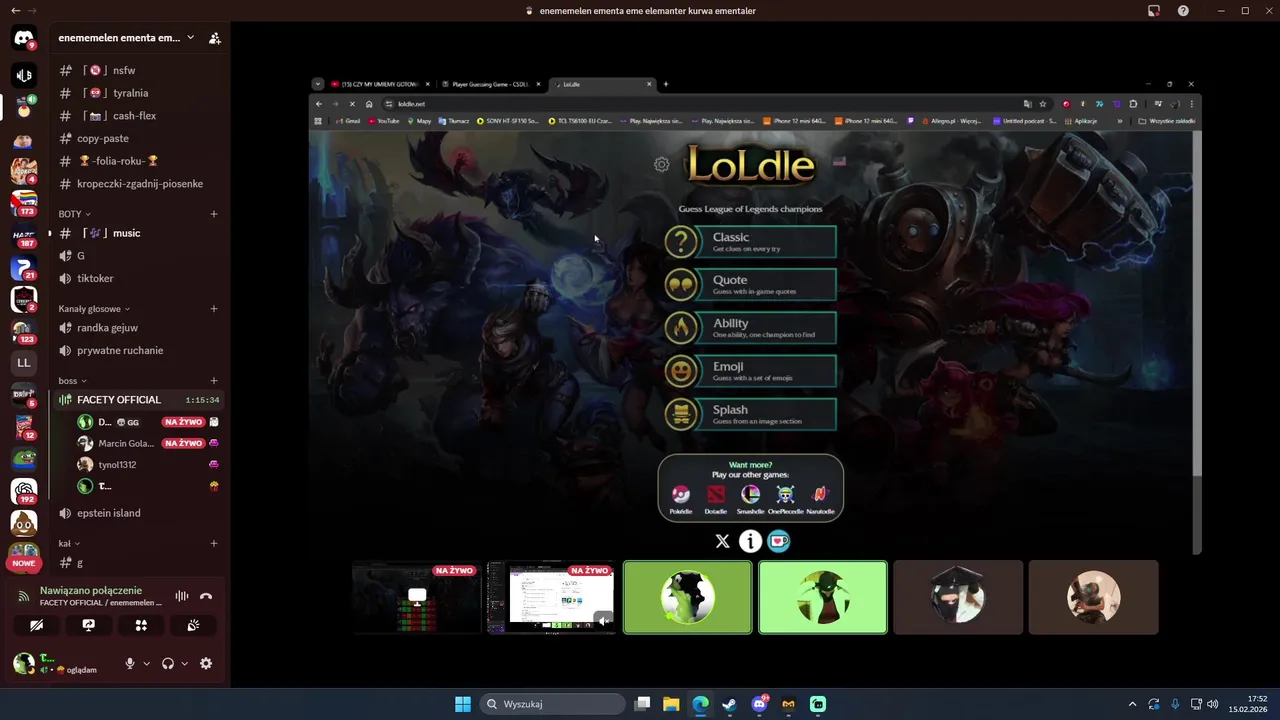Start Quote mode in streamed LoLdle
1280x720 pixels.
click(x=751, y=285)
